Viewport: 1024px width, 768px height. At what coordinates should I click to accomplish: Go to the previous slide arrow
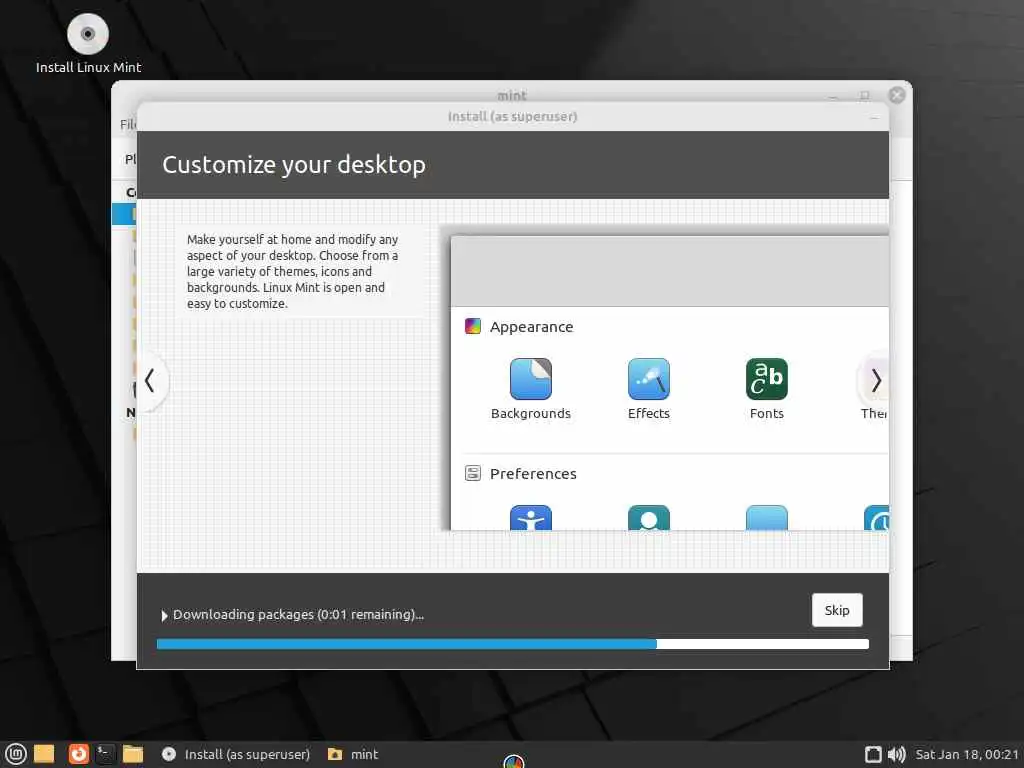150,380
